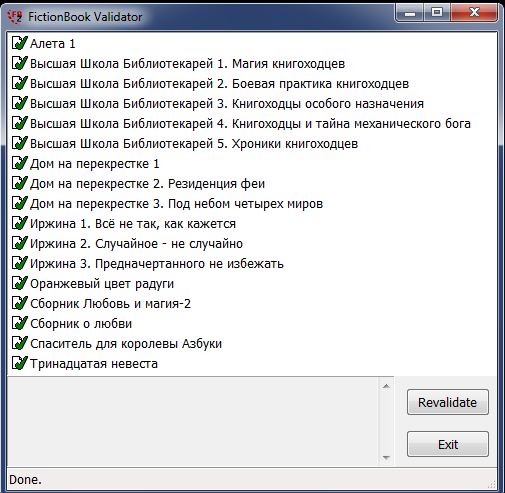Select Иржина 3. Предначертанного не избежать entry
Image resolution: width=505 pixels, height=493 pixels.
(157, 264)
